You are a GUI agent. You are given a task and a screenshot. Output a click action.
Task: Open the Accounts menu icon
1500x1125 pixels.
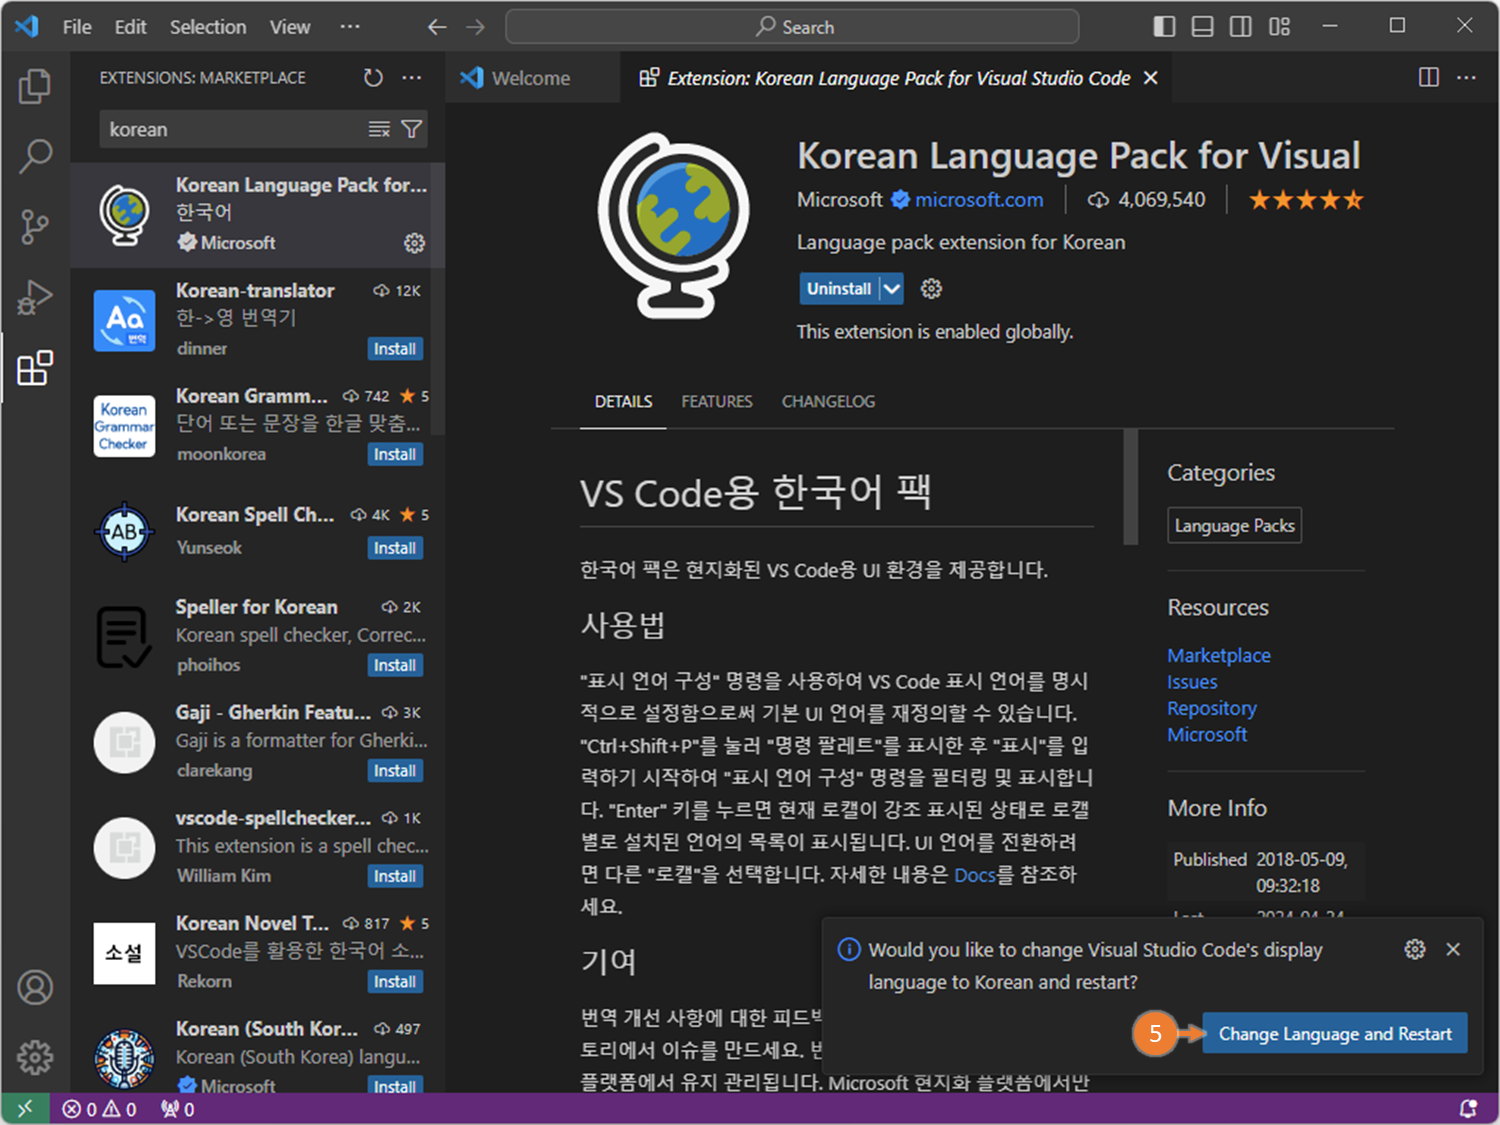tap(35, 987)
